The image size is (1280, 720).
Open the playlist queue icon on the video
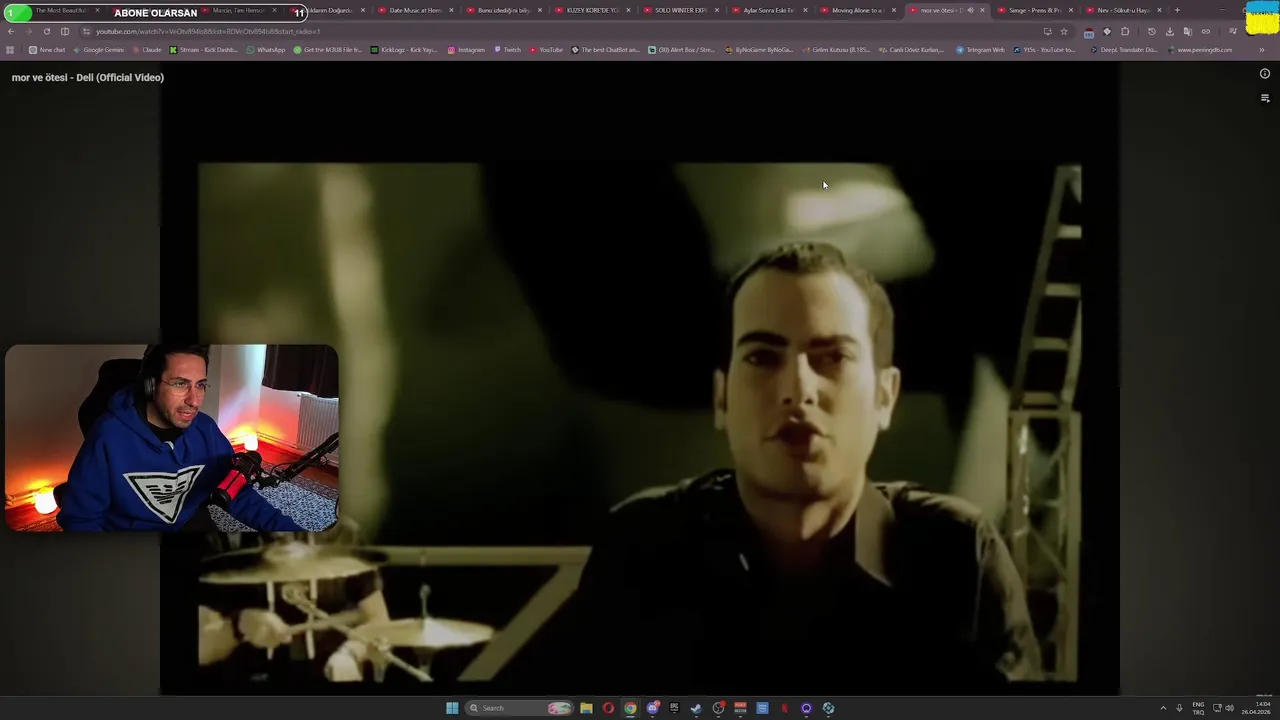tap(1265, 98)
